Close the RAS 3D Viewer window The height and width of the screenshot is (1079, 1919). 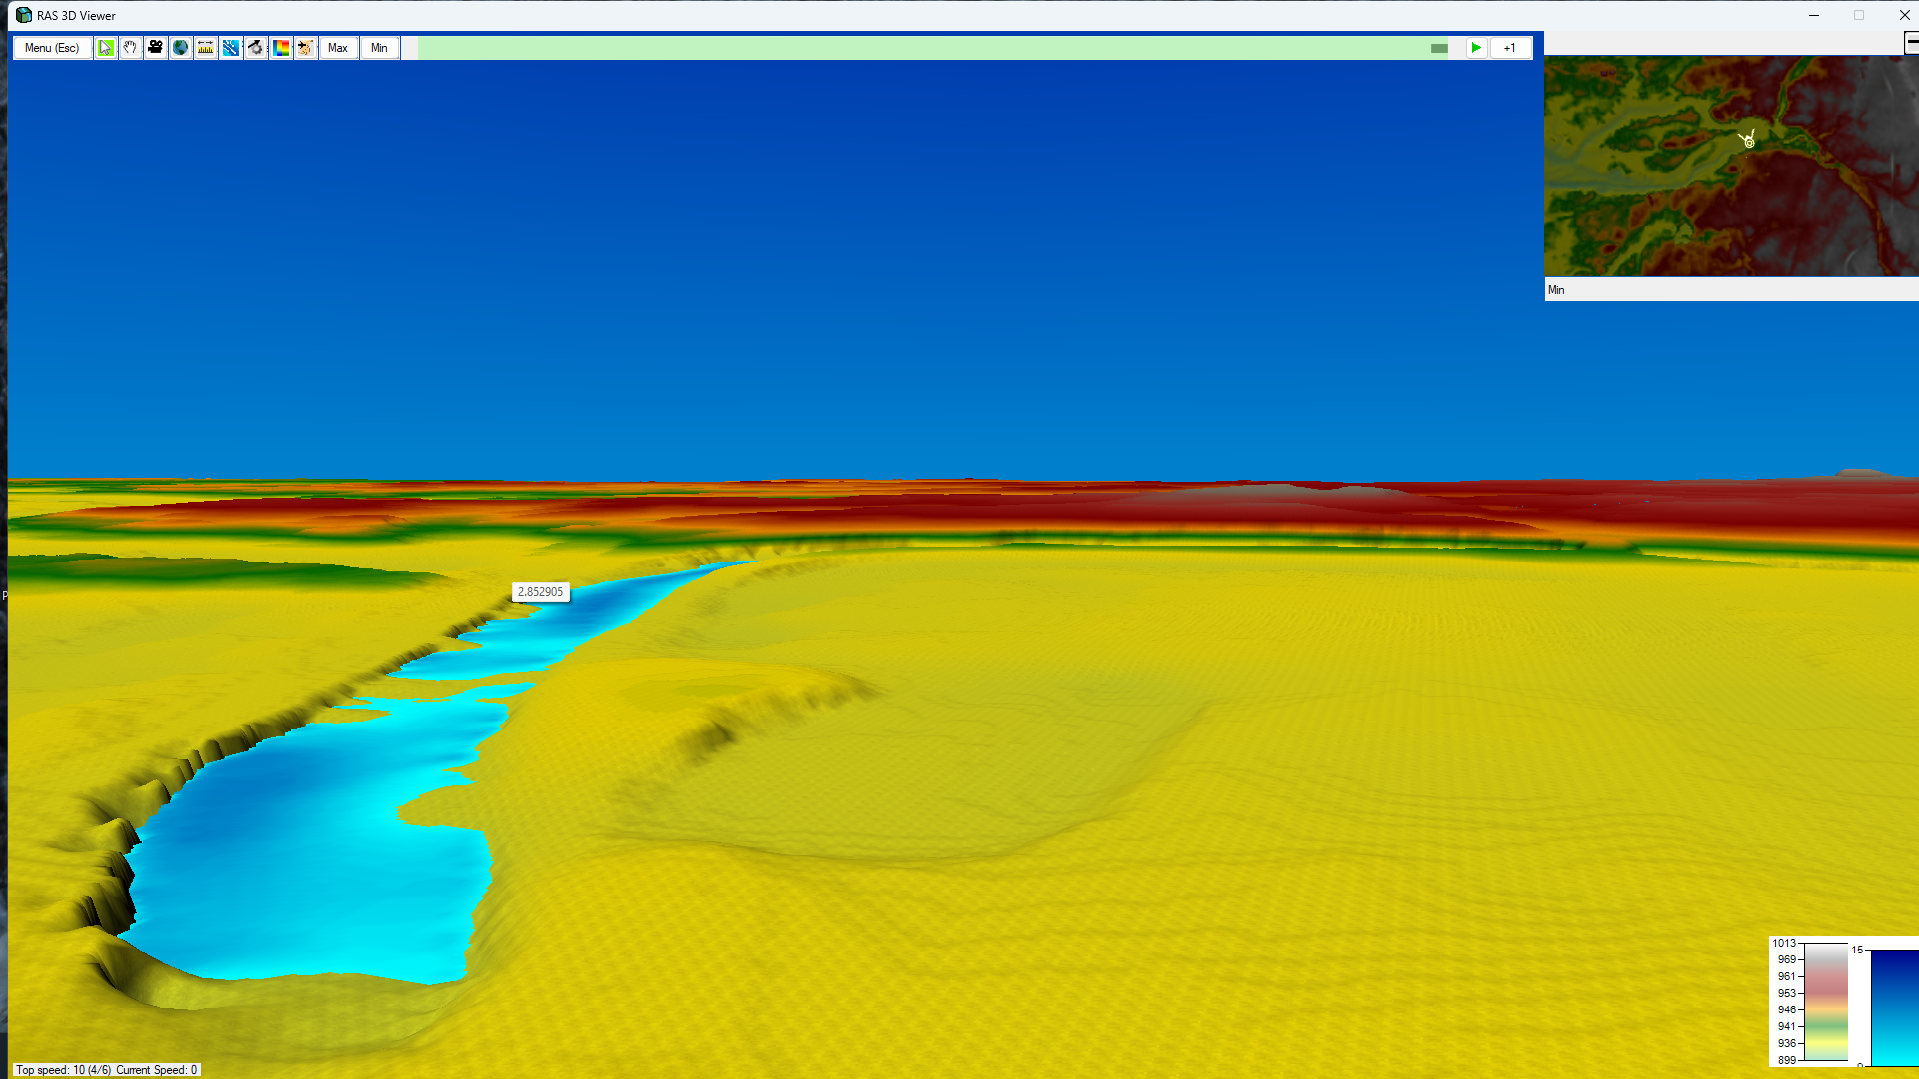click(x=1904, y=15)
